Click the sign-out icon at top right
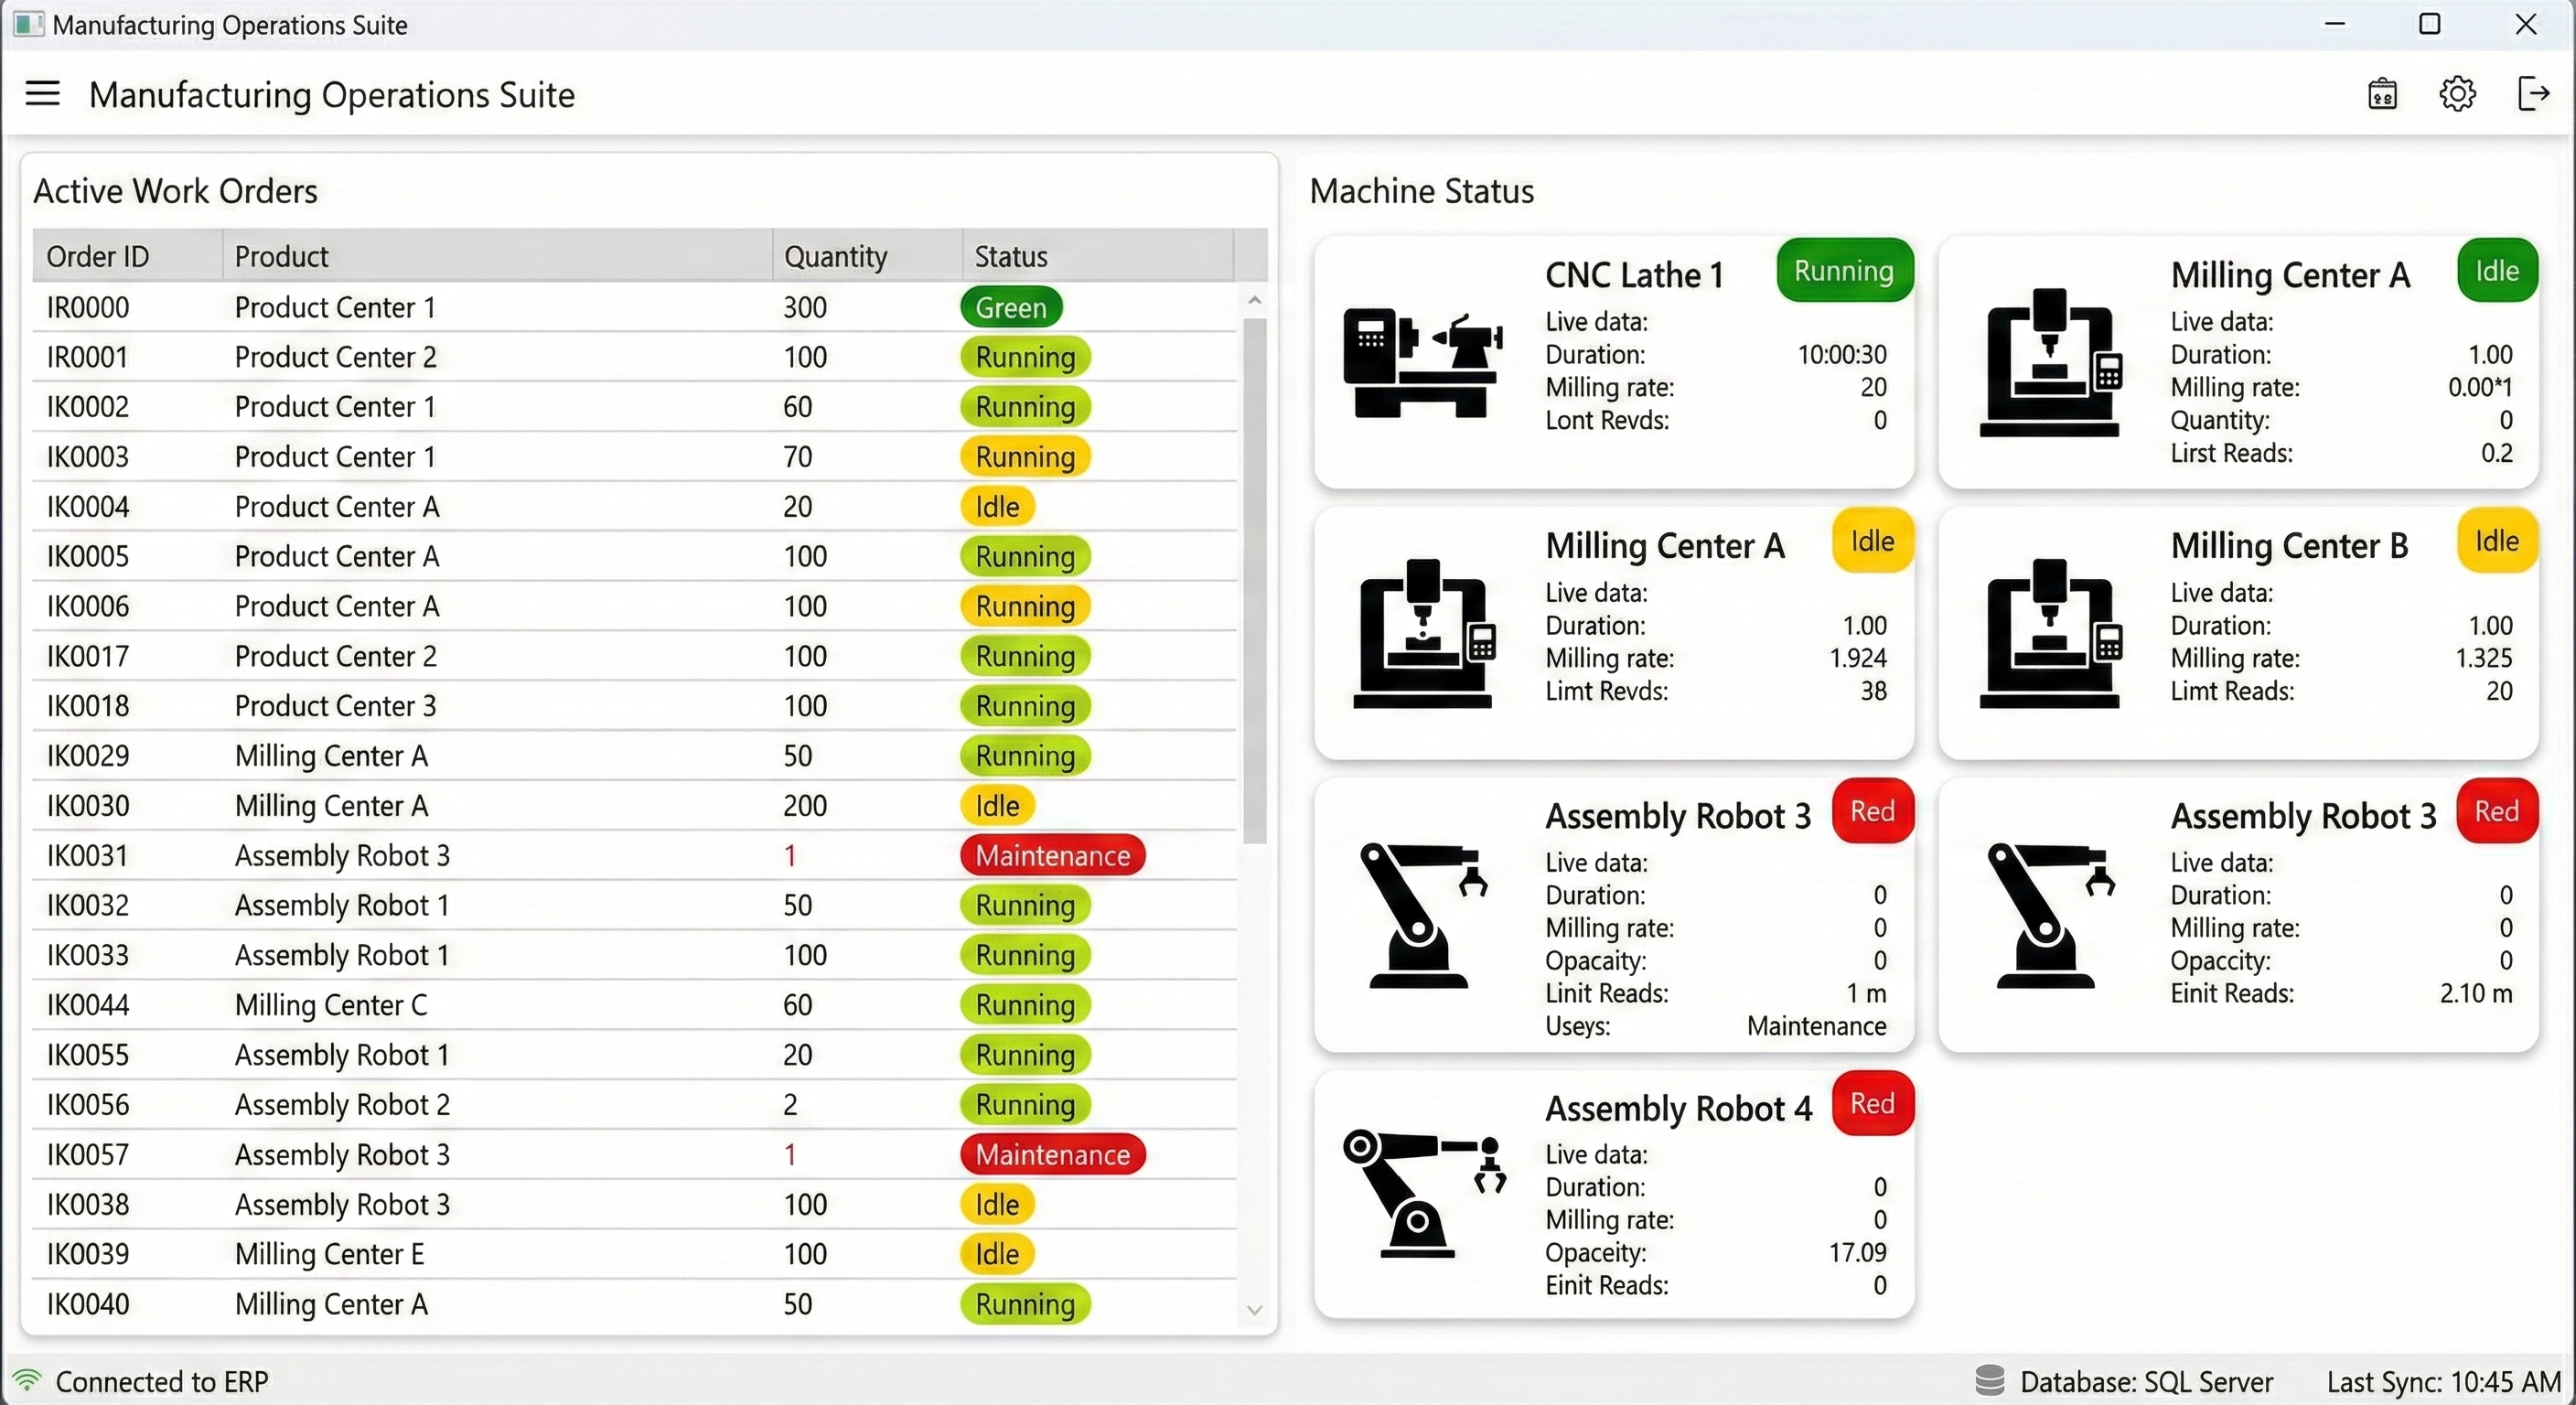Image resolution: width=2576 pixels, height=1405 pixels. pos(2534,93)
